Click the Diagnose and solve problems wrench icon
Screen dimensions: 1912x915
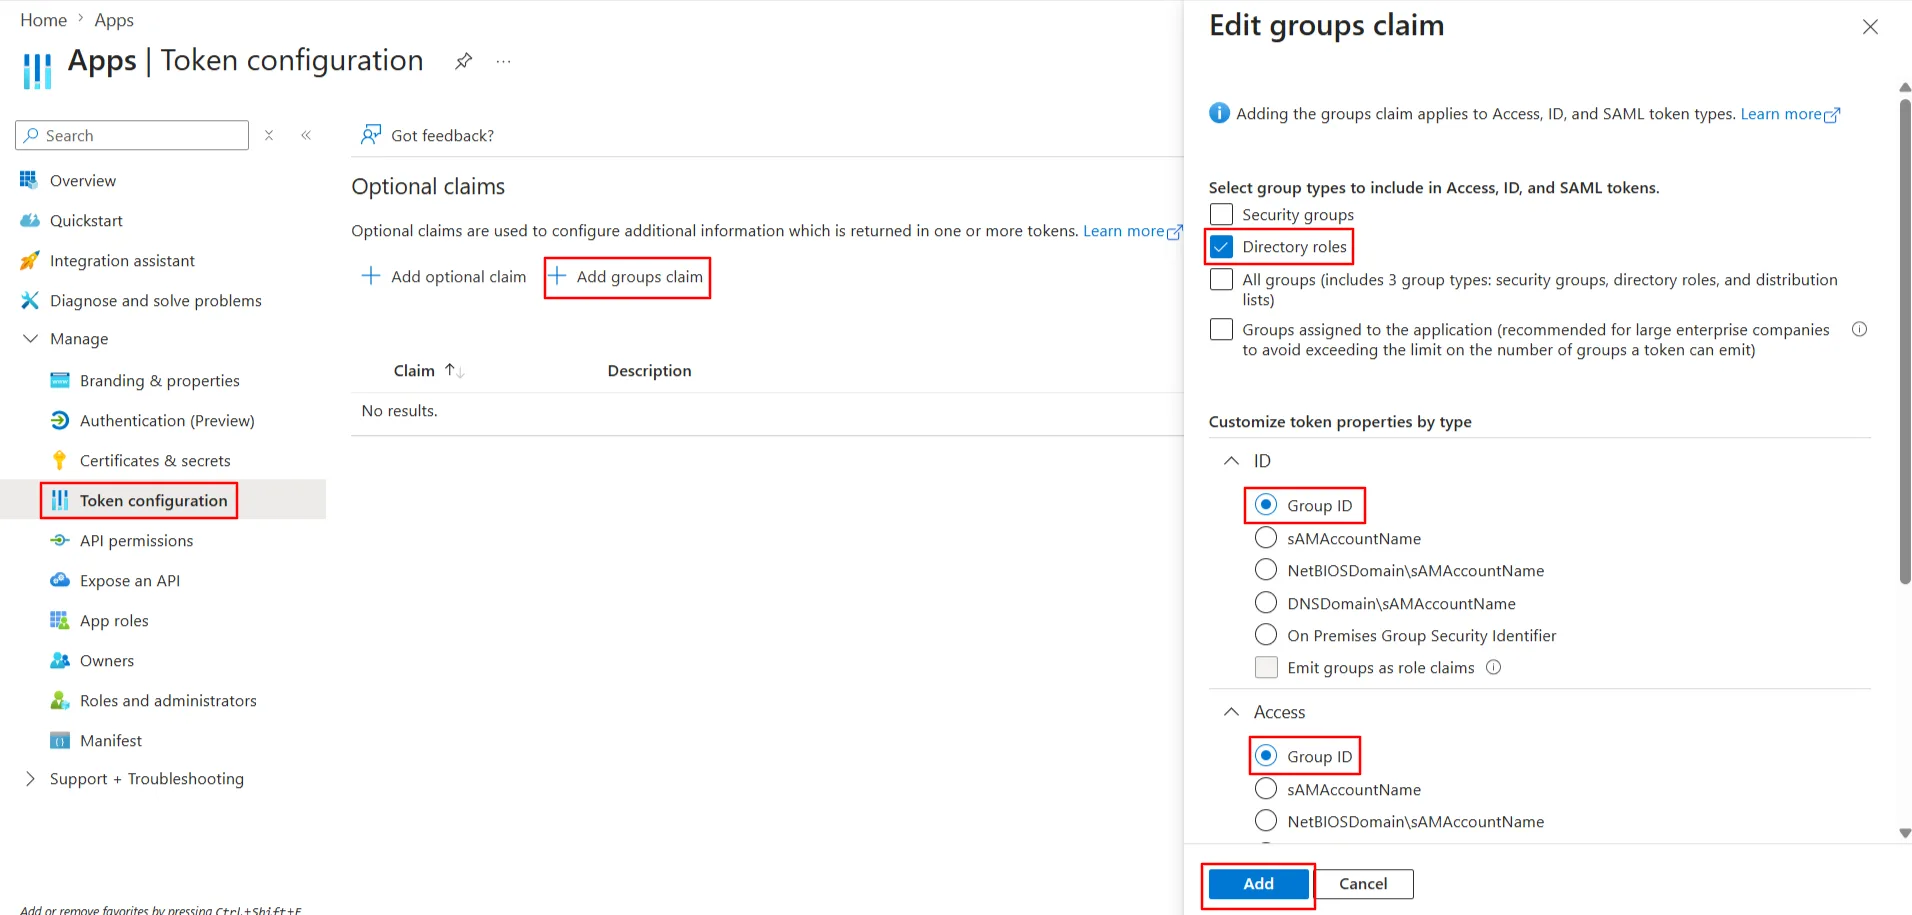click(30, 300)
